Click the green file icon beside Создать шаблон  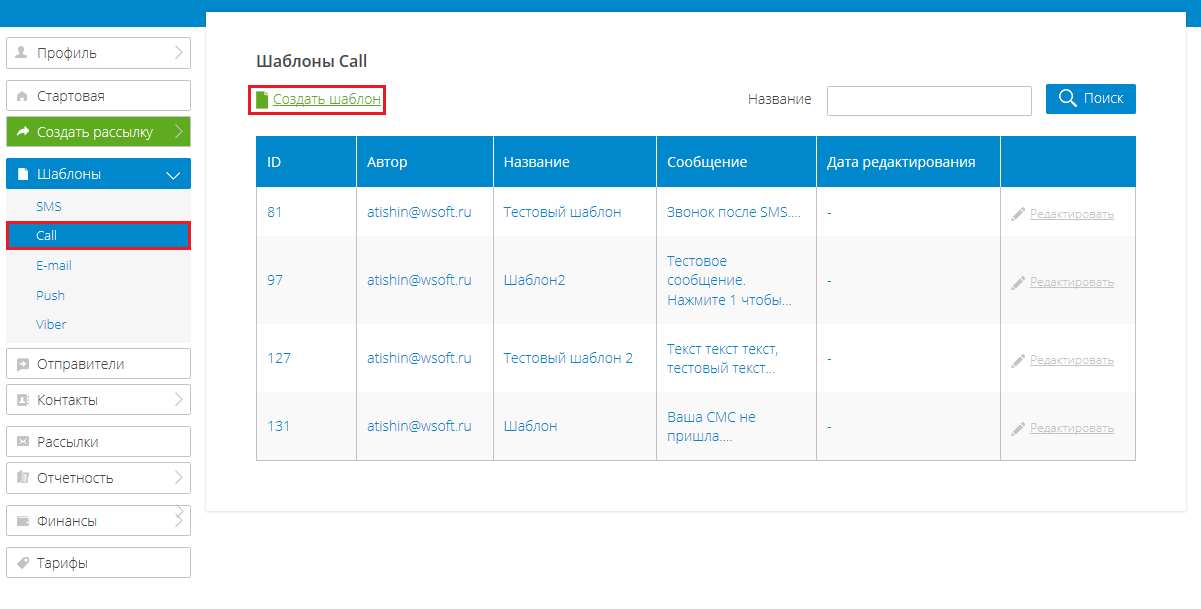pyautogui.click(x=262, y=100)
